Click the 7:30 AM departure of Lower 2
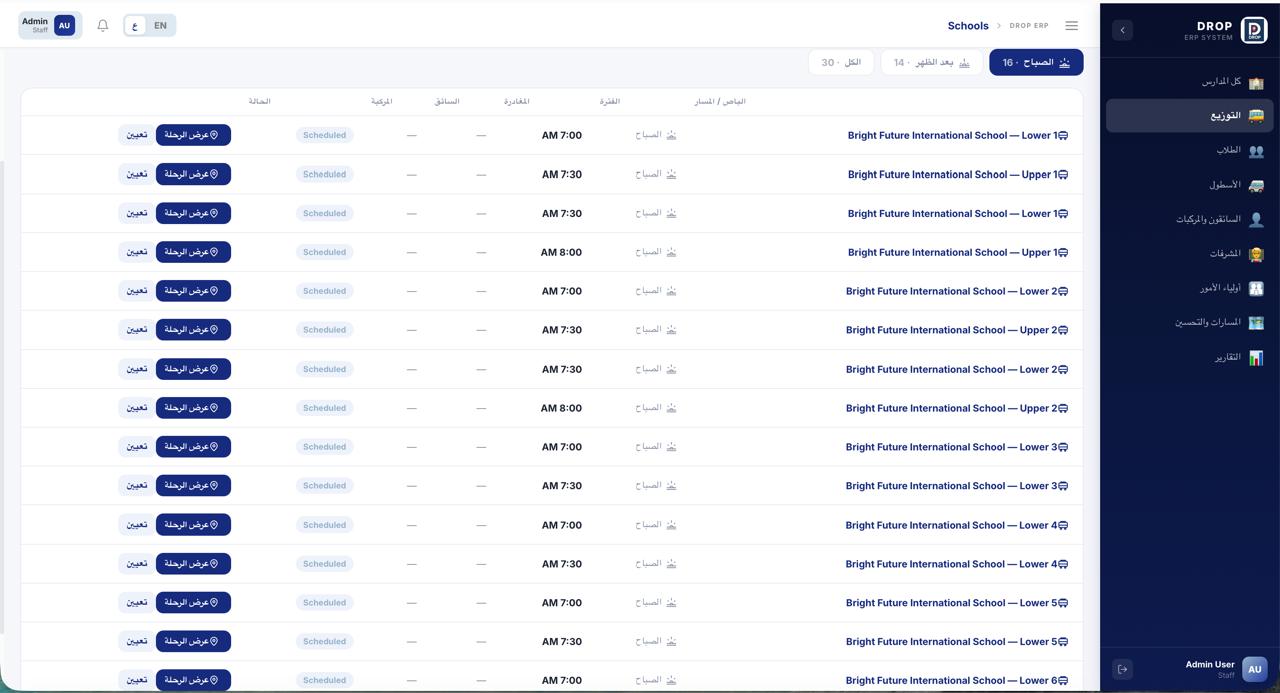 562,369
